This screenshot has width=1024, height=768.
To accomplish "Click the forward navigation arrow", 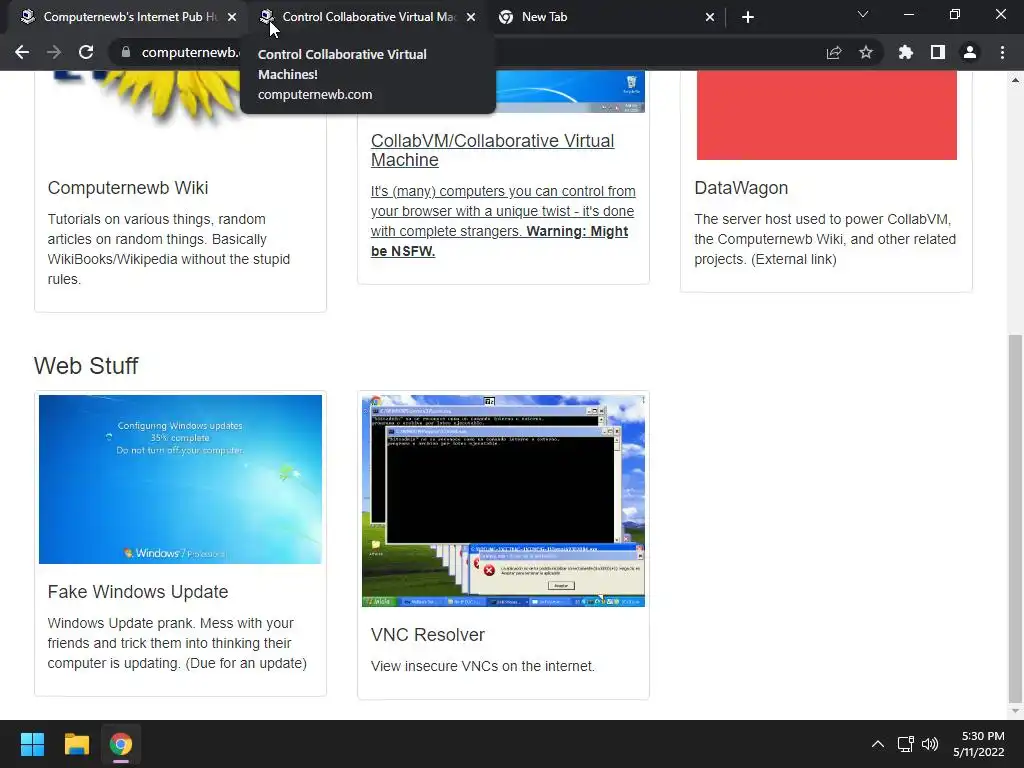I will pos(54,52).
